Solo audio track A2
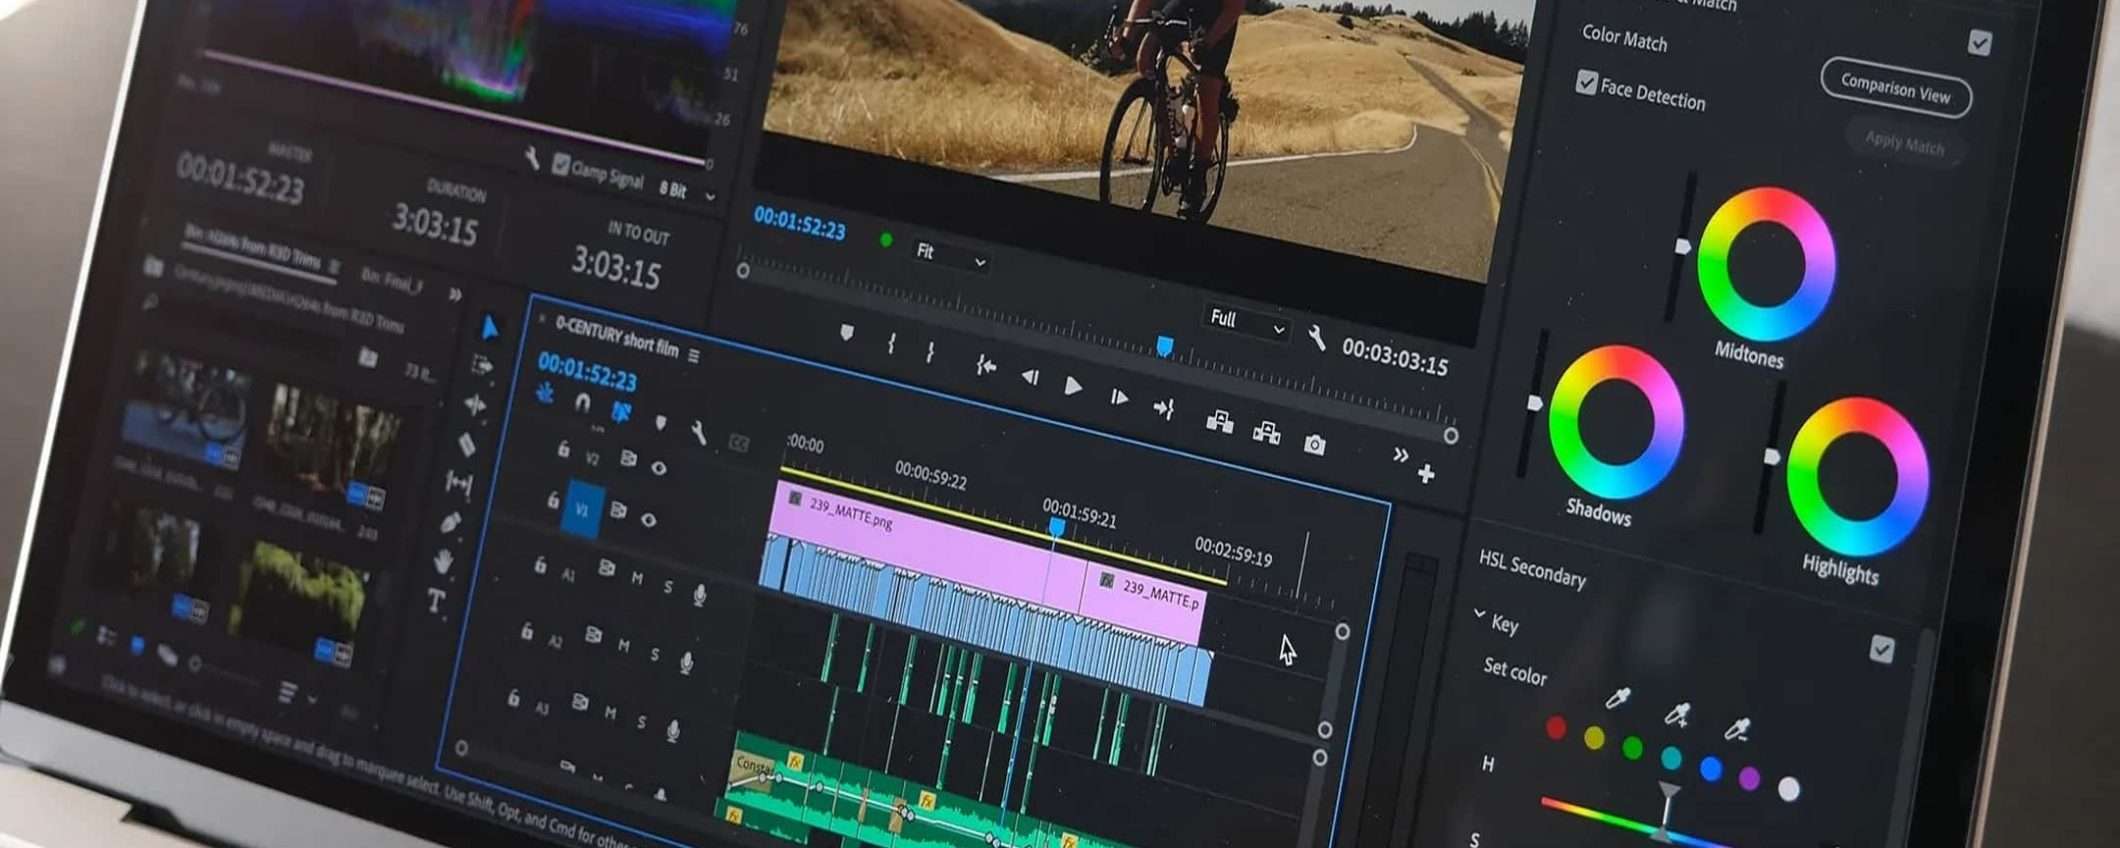2120x848 pixels. (x=655, y=655)
